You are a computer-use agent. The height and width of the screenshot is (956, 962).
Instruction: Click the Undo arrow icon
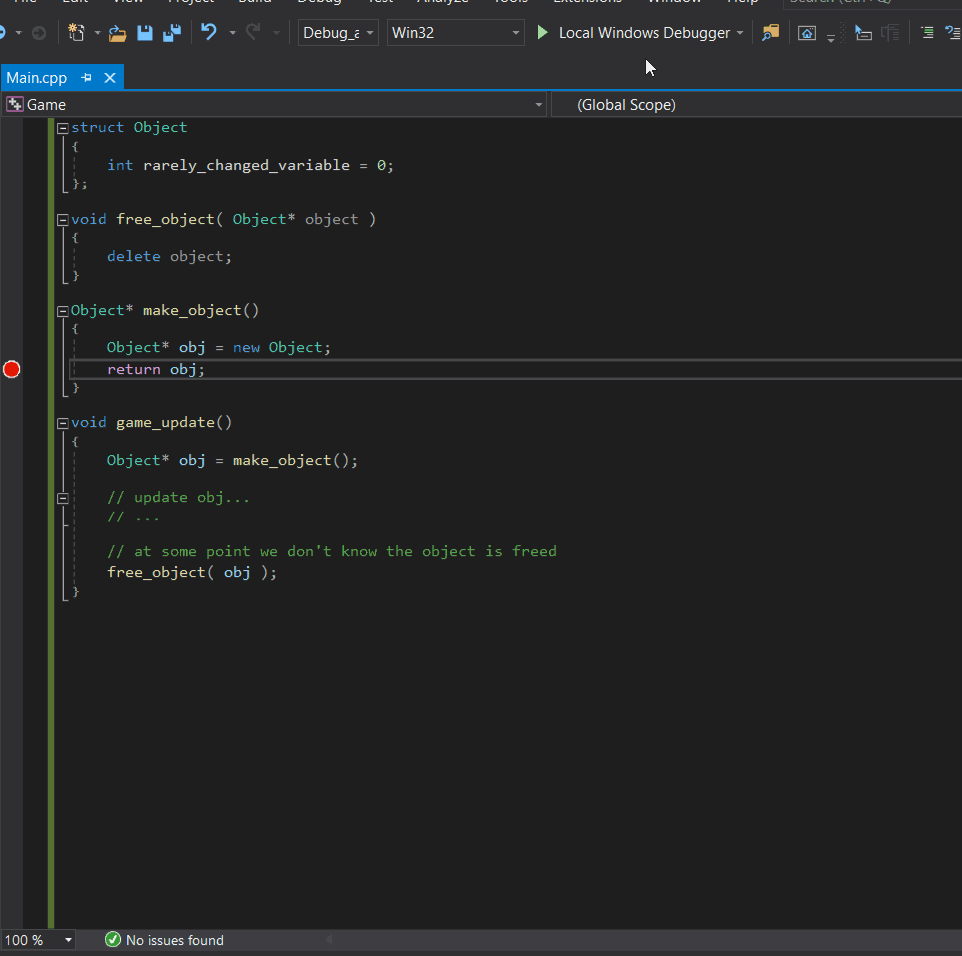[208, 33]
